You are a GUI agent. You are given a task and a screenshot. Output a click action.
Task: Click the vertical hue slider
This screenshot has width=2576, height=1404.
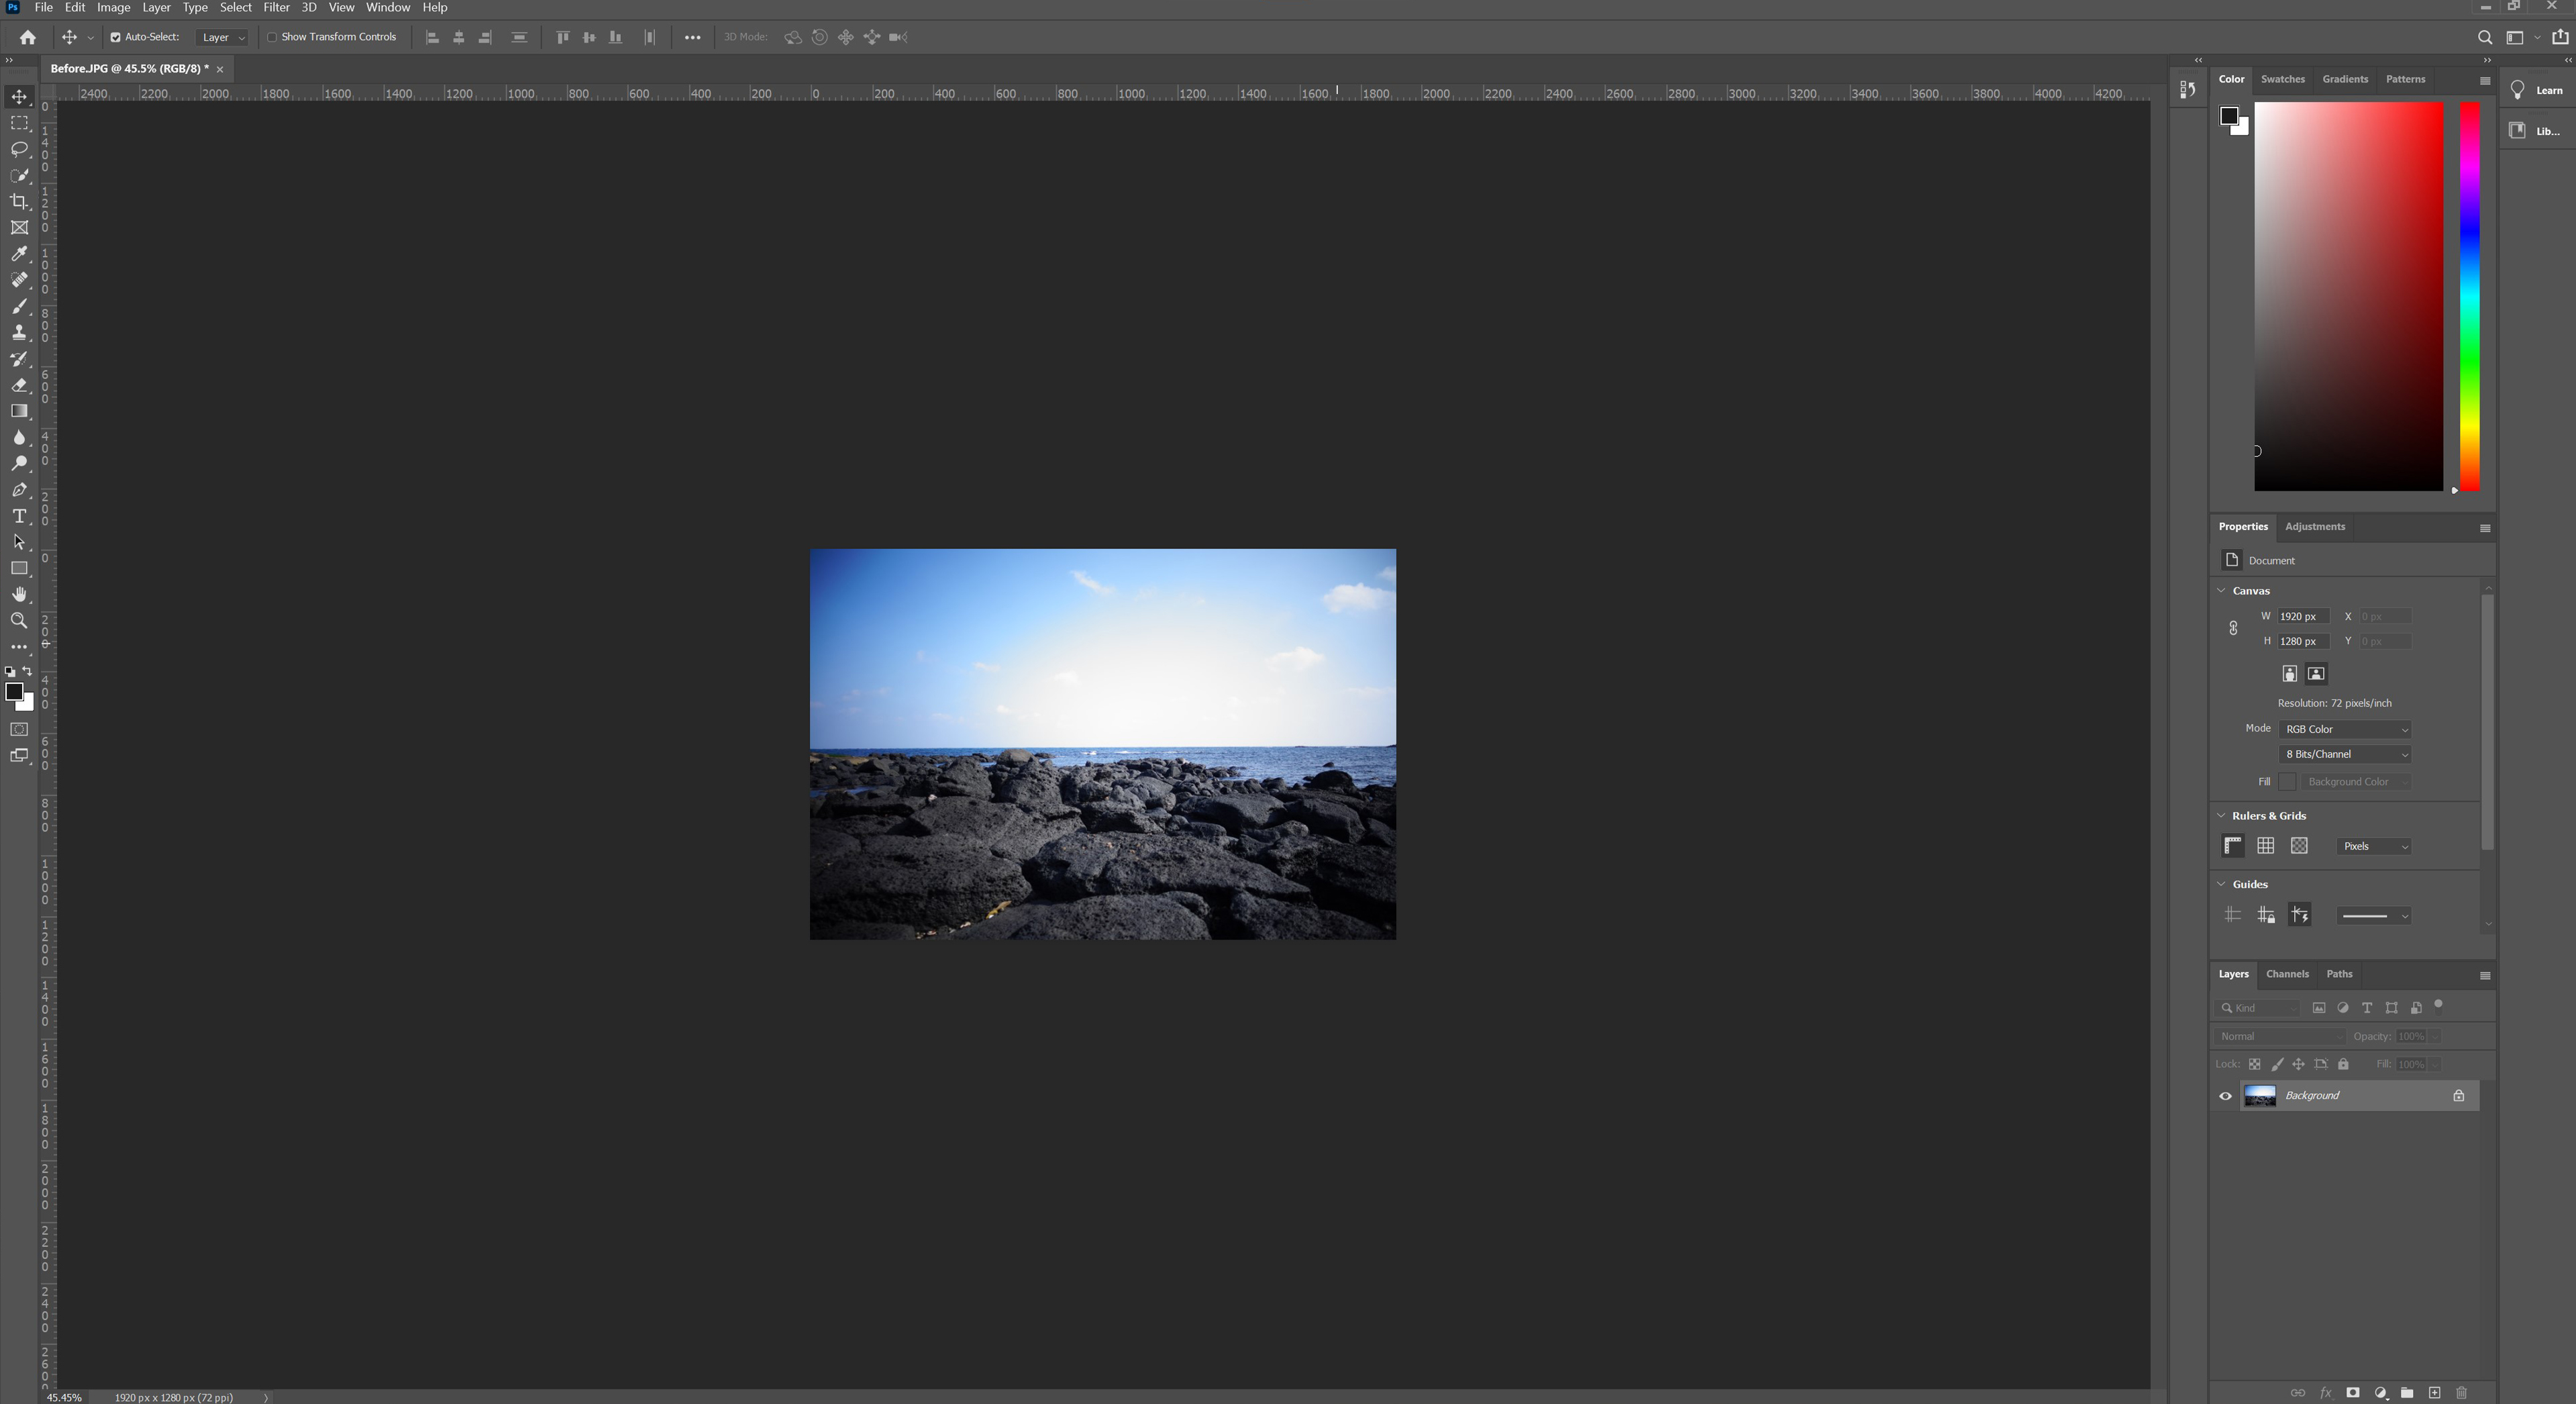point(2469,296)
